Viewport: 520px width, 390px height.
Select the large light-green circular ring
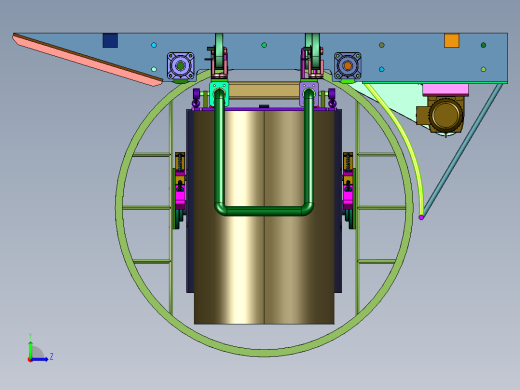point(264,352)
